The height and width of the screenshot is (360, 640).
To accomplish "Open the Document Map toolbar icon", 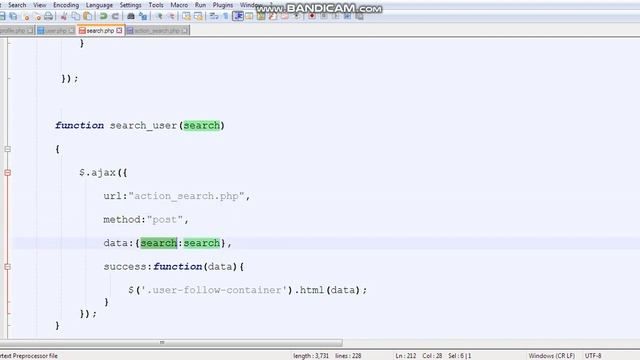I will pyautogui.click(x=261, y=16).
